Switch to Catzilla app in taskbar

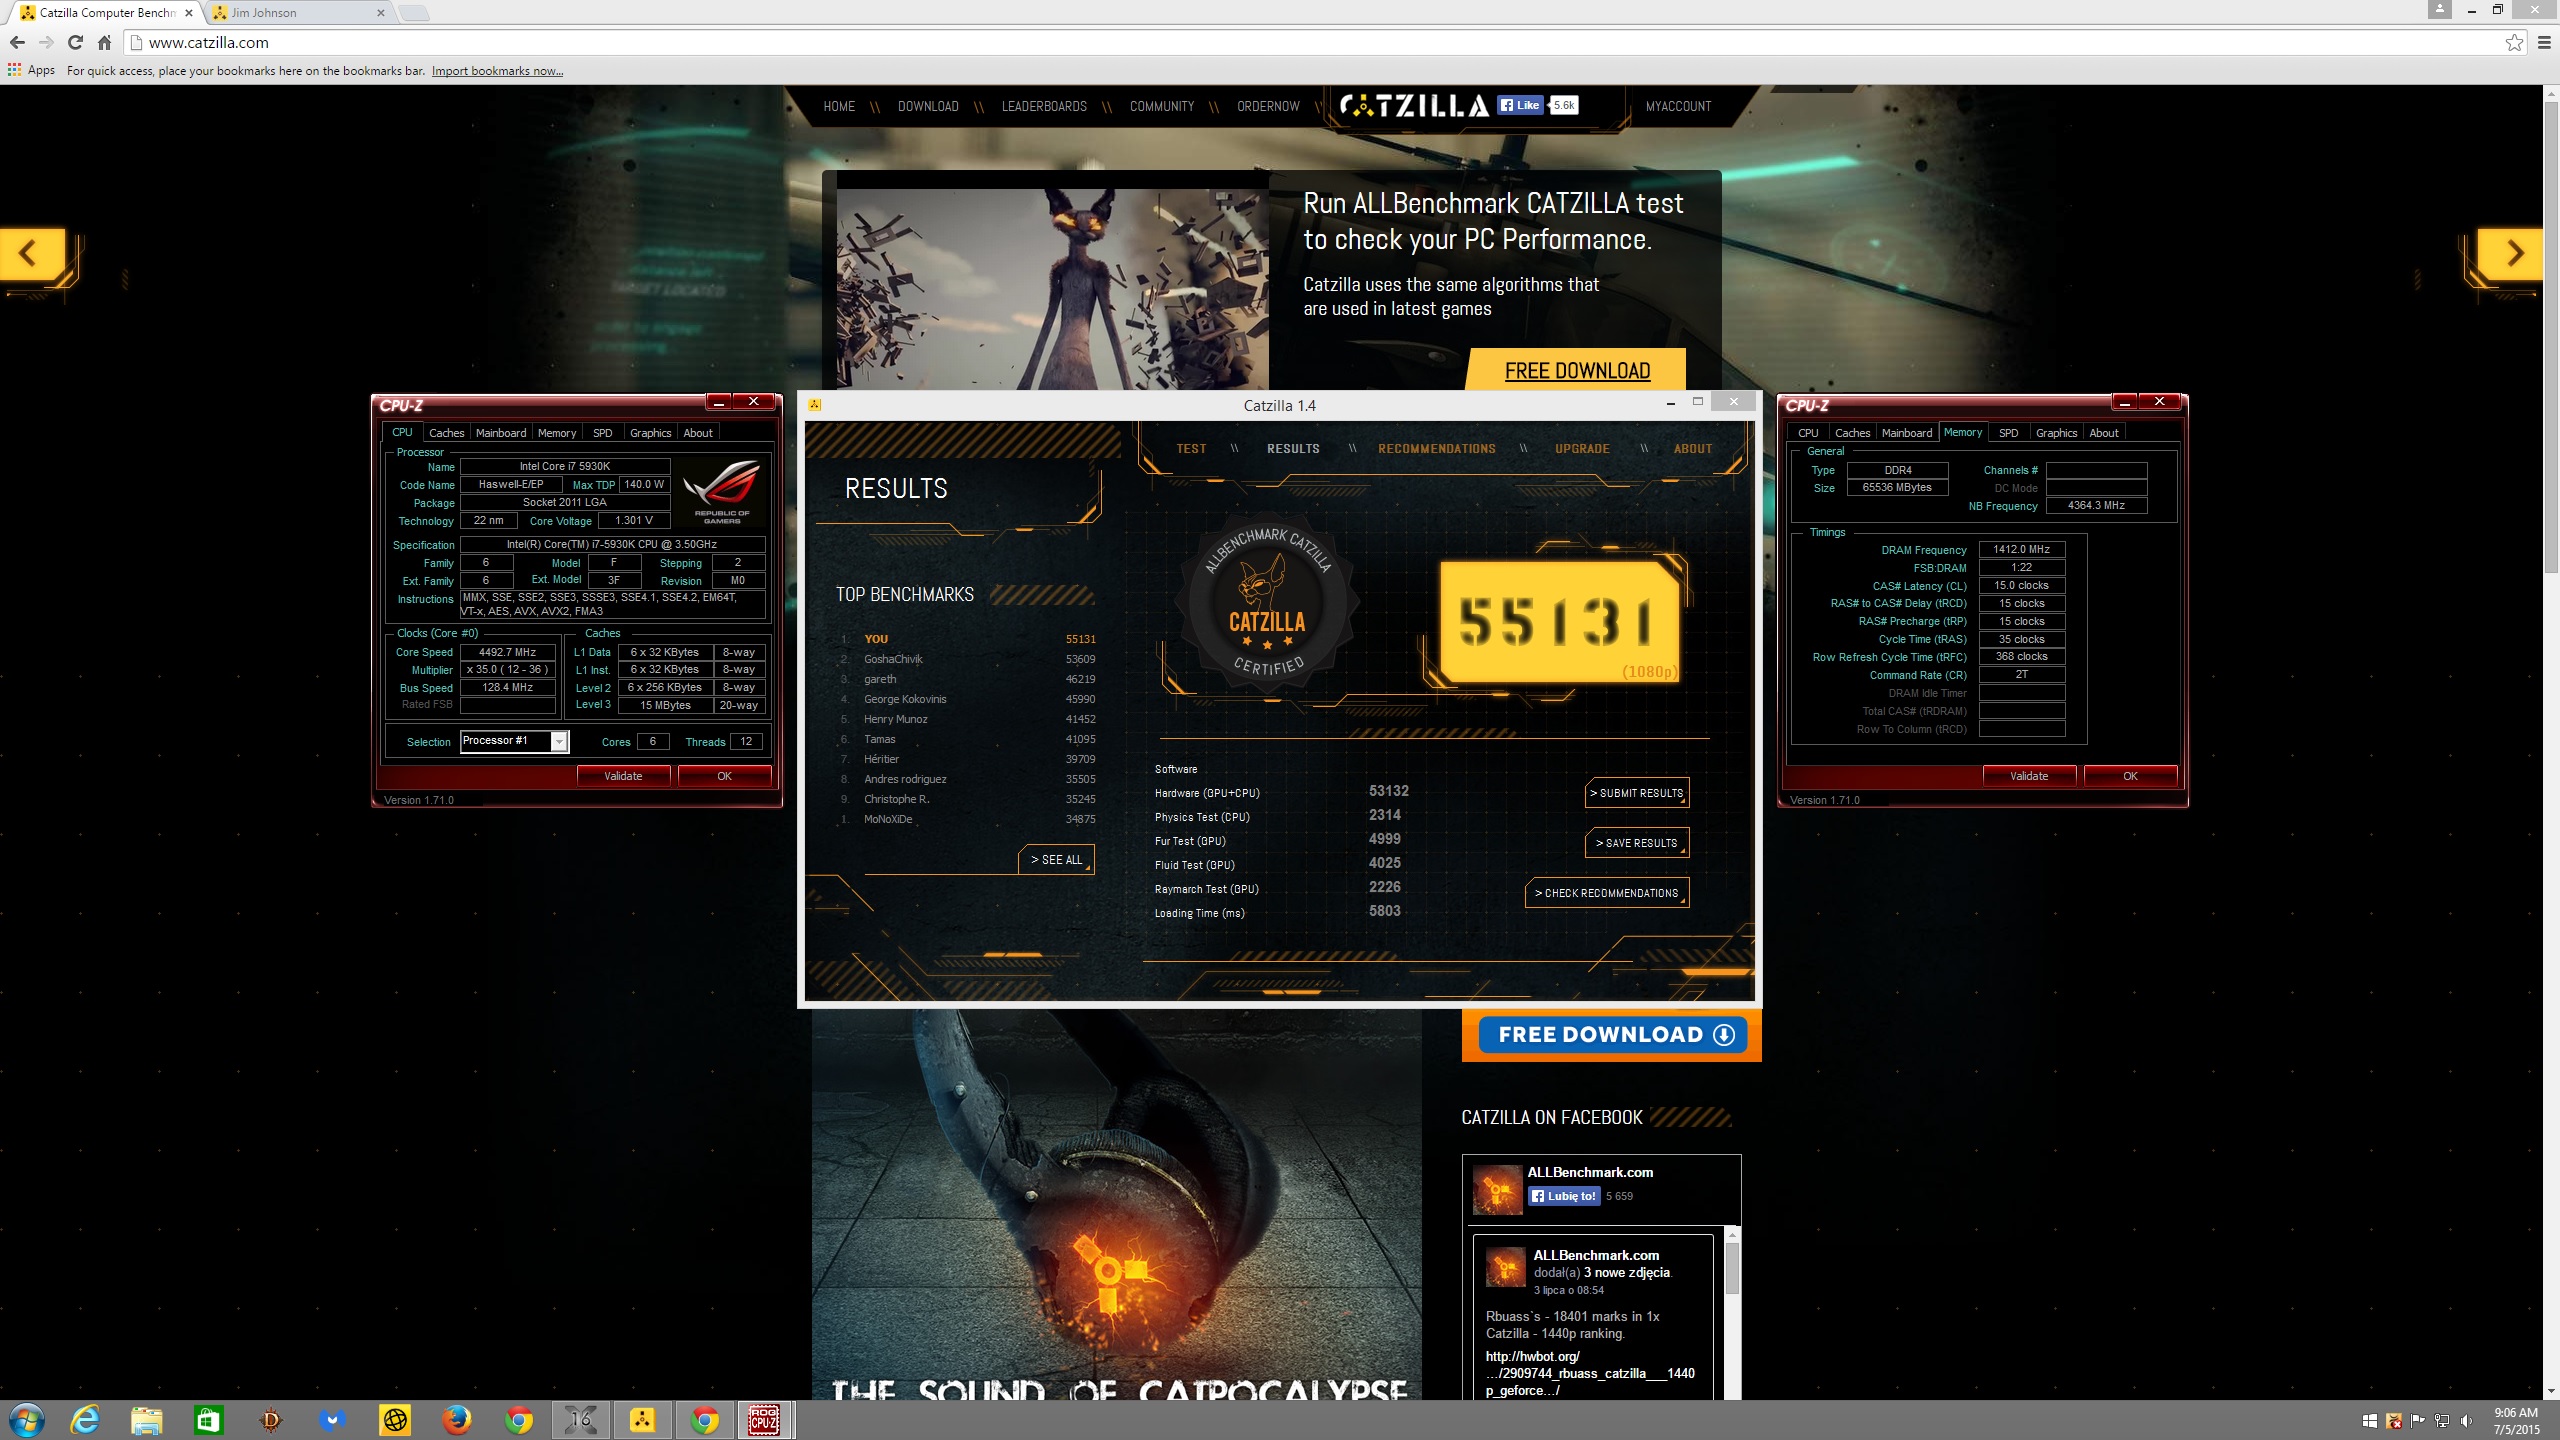642,1420
